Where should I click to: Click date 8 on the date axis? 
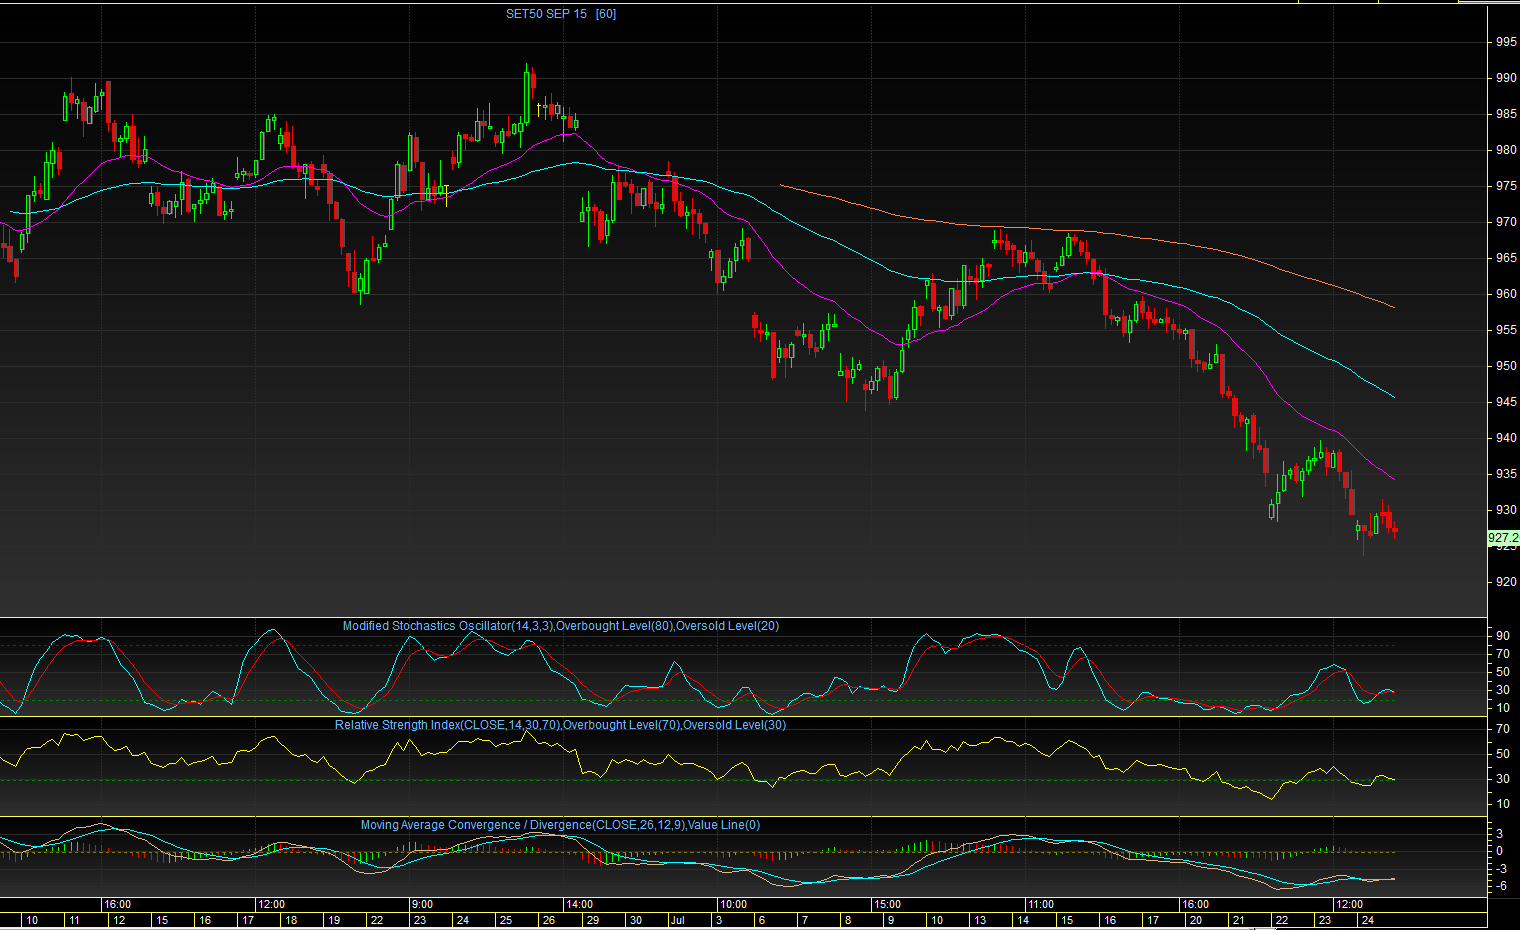(x=848, y=920)
